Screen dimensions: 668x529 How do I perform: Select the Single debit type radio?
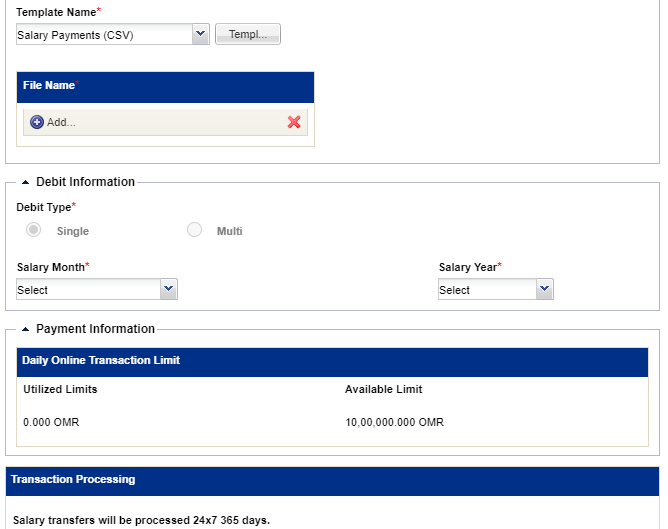(33, 230)
